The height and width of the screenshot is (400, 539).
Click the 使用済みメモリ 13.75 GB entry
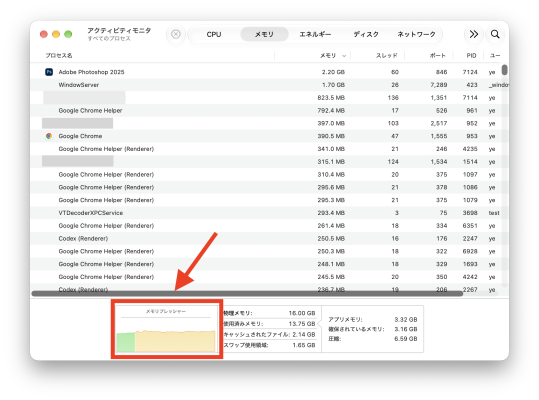click(x=269, y=324)
